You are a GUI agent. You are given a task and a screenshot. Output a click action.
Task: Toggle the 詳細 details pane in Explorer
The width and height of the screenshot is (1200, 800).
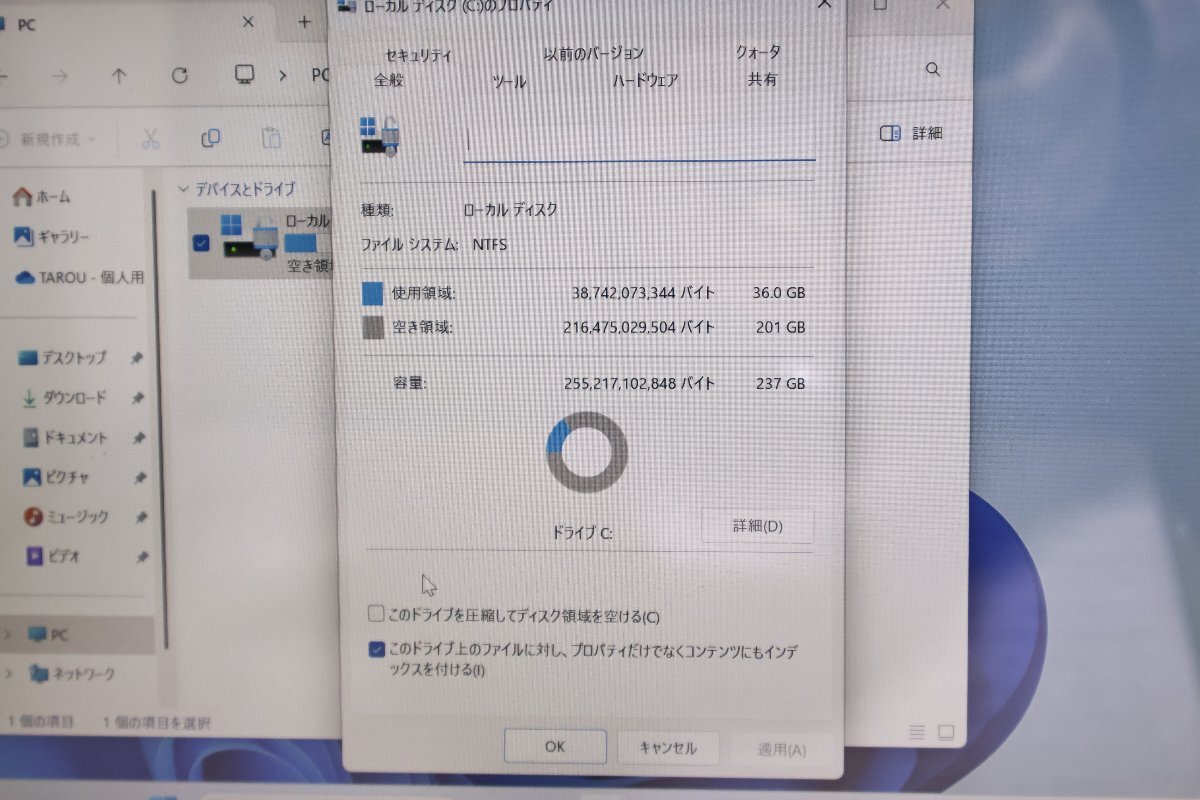tap(911, 133)
